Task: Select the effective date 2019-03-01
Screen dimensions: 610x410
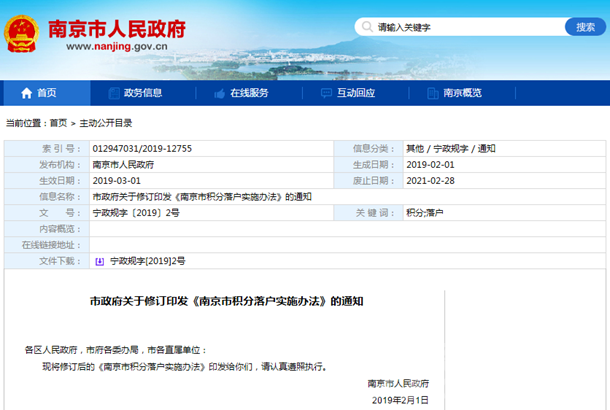Action: click(x=117, y=181)
